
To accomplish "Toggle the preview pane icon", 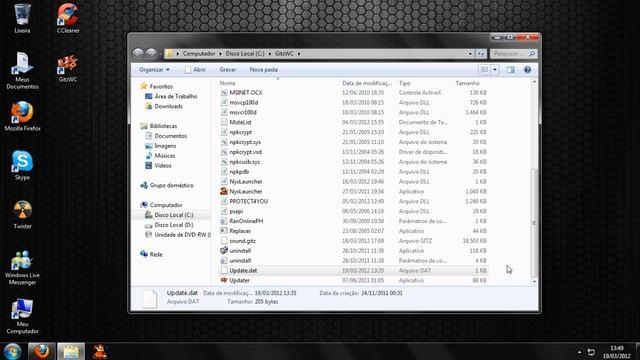I will click(x=511, y=70).
